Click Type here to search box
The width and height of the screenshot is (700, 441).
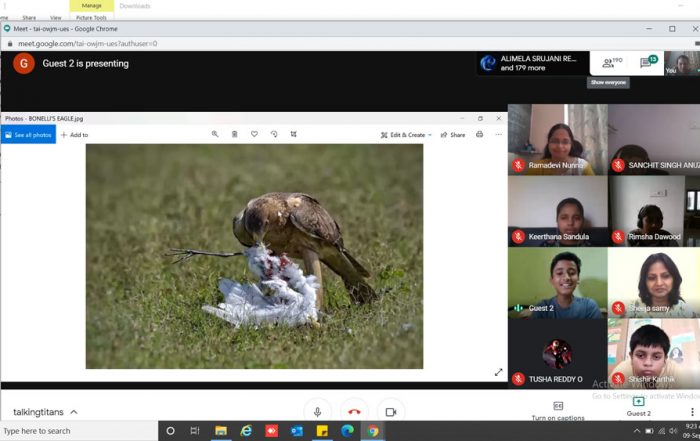[79, 431]
